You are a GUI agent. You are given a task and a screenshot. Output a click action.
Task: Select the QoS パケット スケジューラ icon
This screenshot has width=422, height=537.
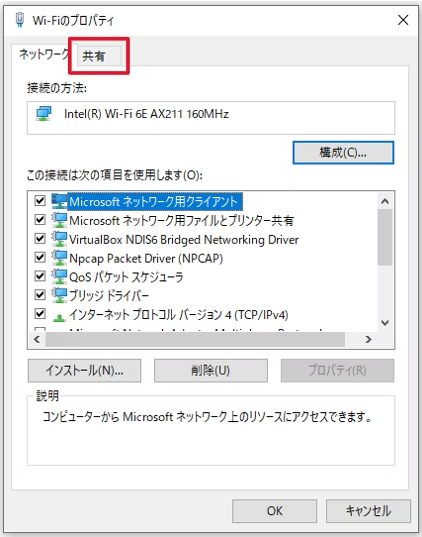coord(59,277)
